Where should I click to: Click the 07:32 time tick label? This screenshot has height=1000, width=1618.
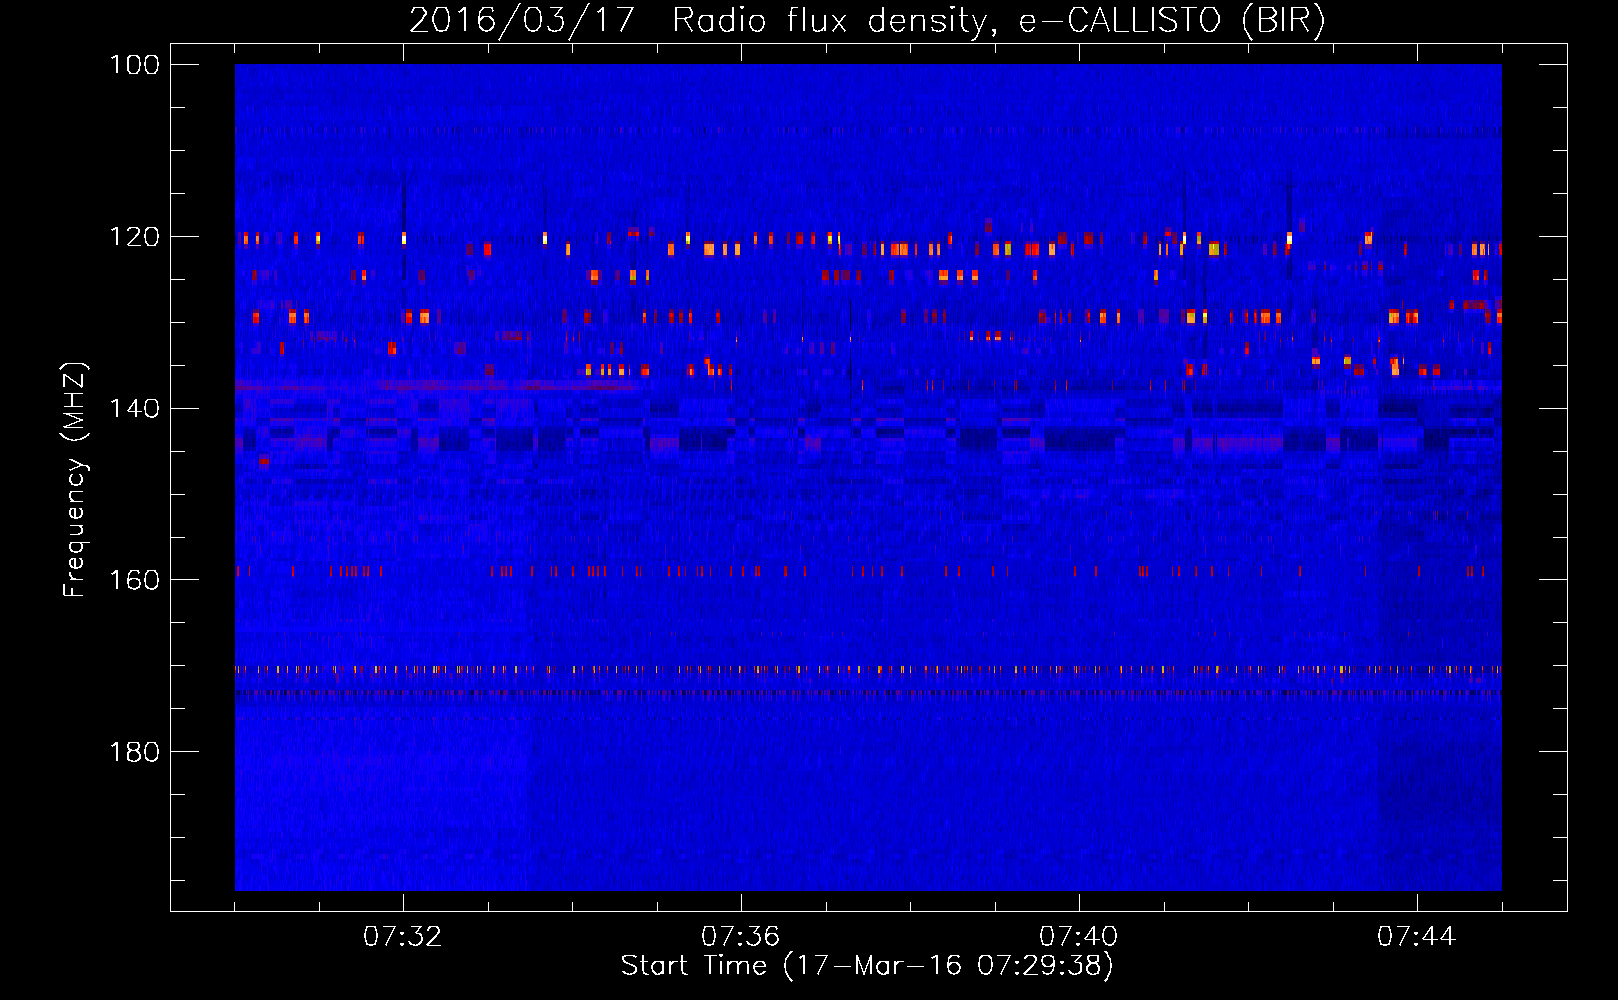point(402,937)
